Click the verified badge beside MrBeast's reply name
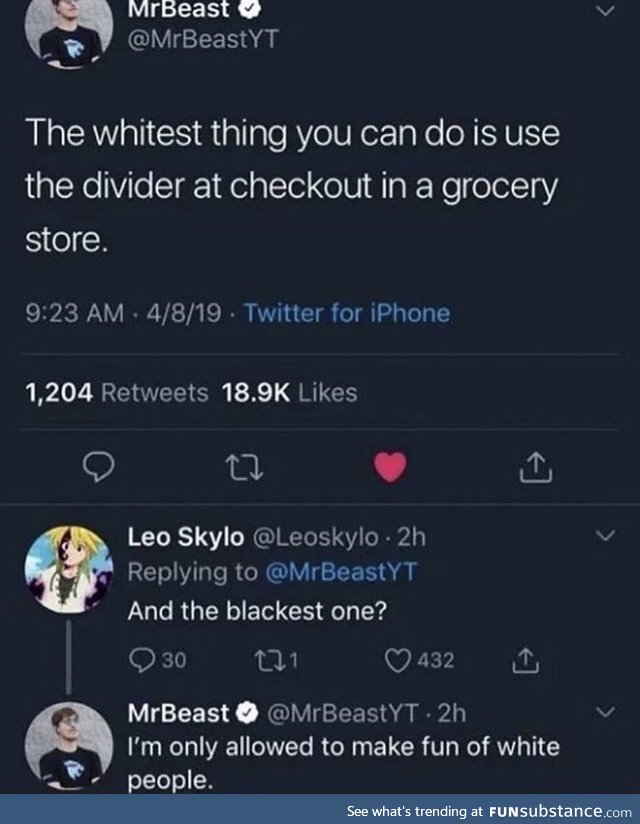The image size is (640, 824). pos(247,713)
